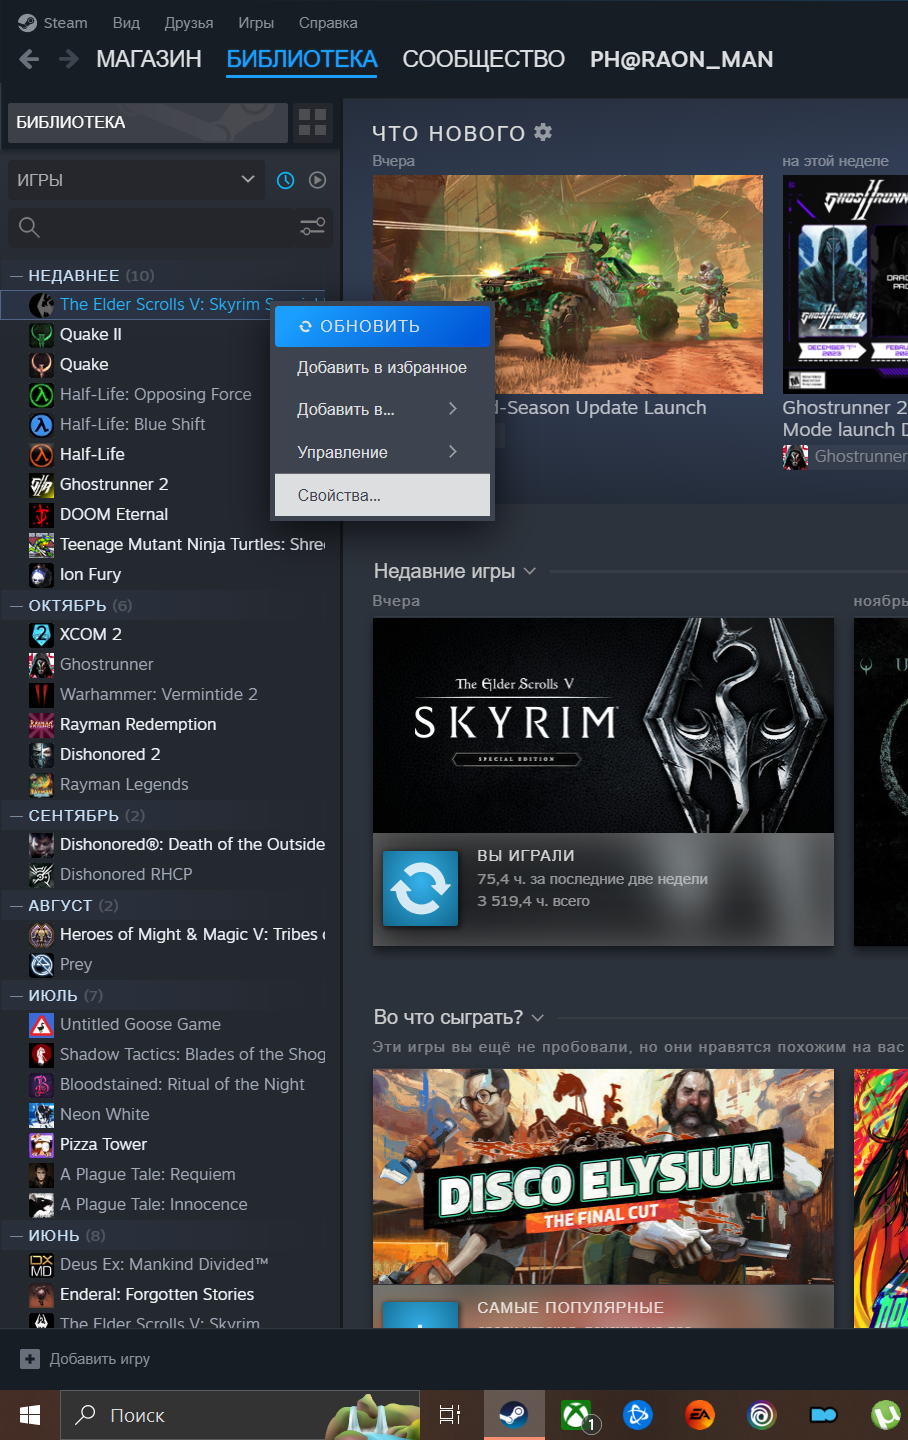Select Dishonored 2 in the list

pyautogui.click(x=110, y=754)
